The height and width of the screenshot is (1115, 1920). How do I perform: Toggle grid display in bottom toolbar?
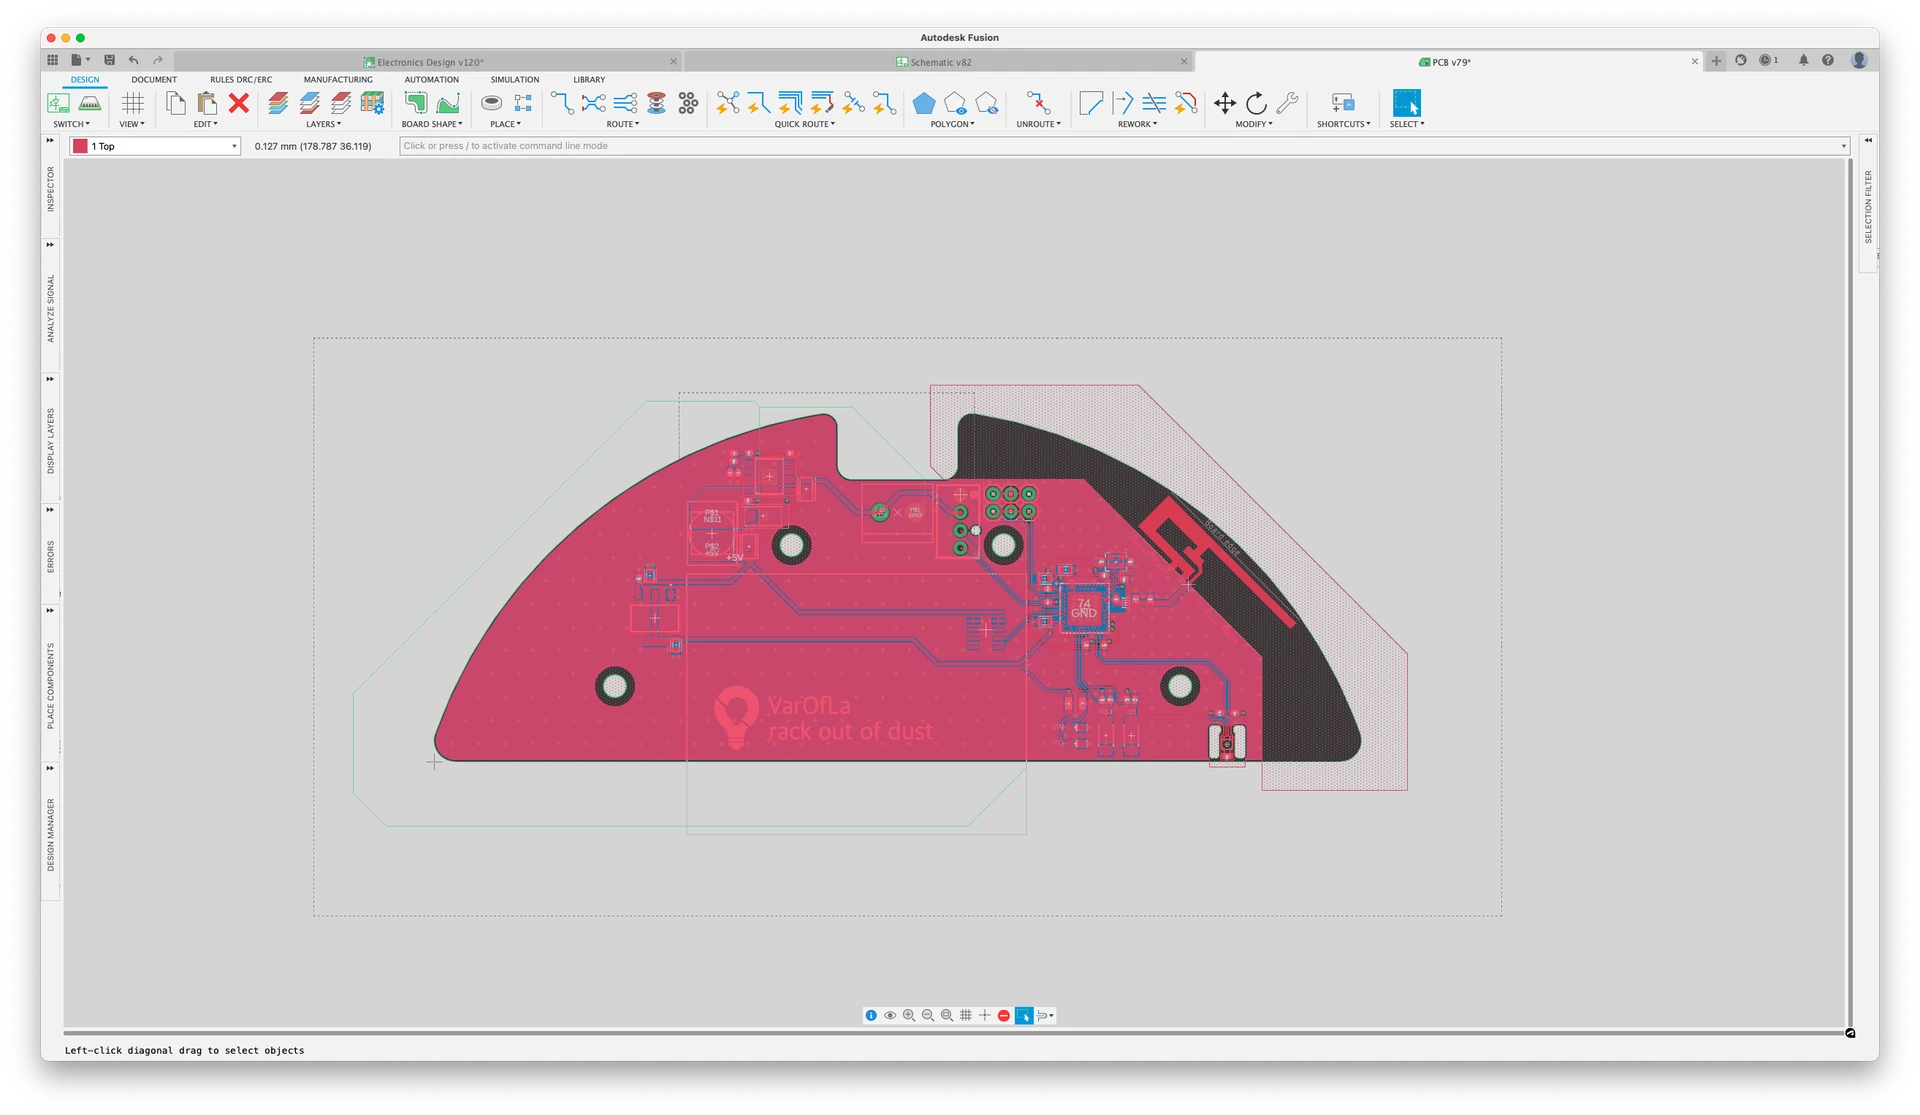point(966,1015)
